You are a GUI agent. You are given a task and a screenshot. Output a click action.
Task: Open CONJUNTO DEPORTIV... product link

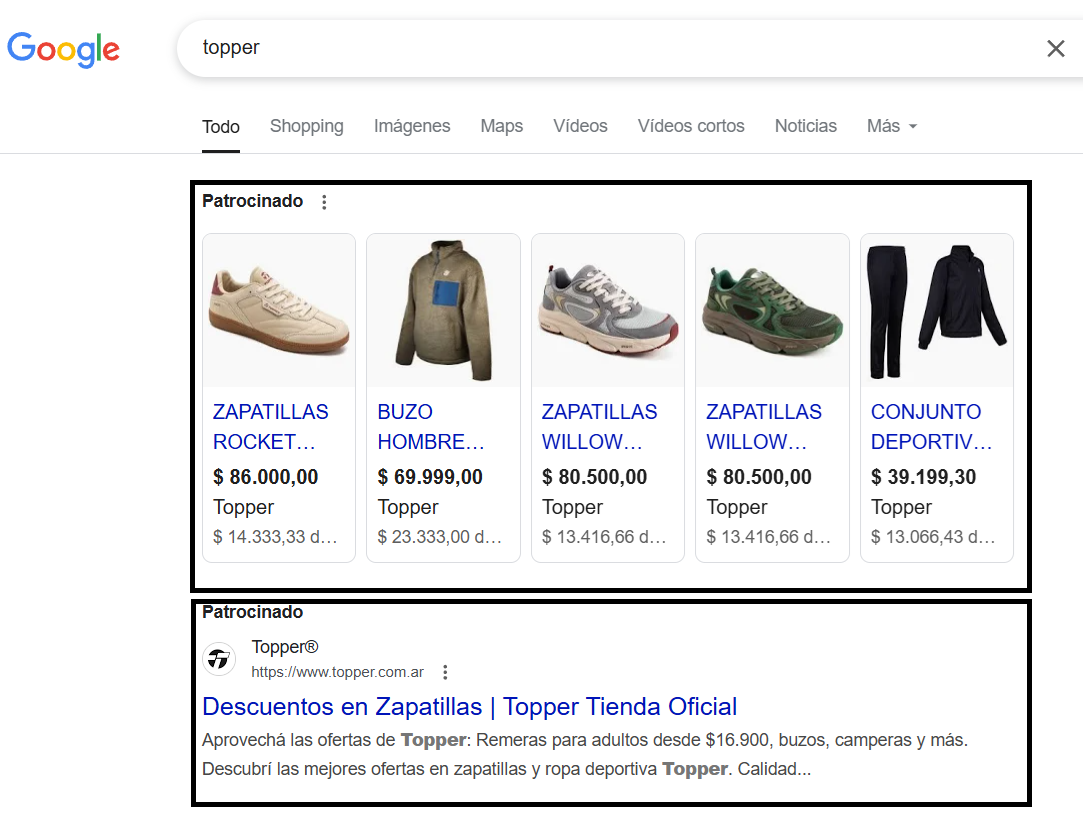[x=931, y=426]
